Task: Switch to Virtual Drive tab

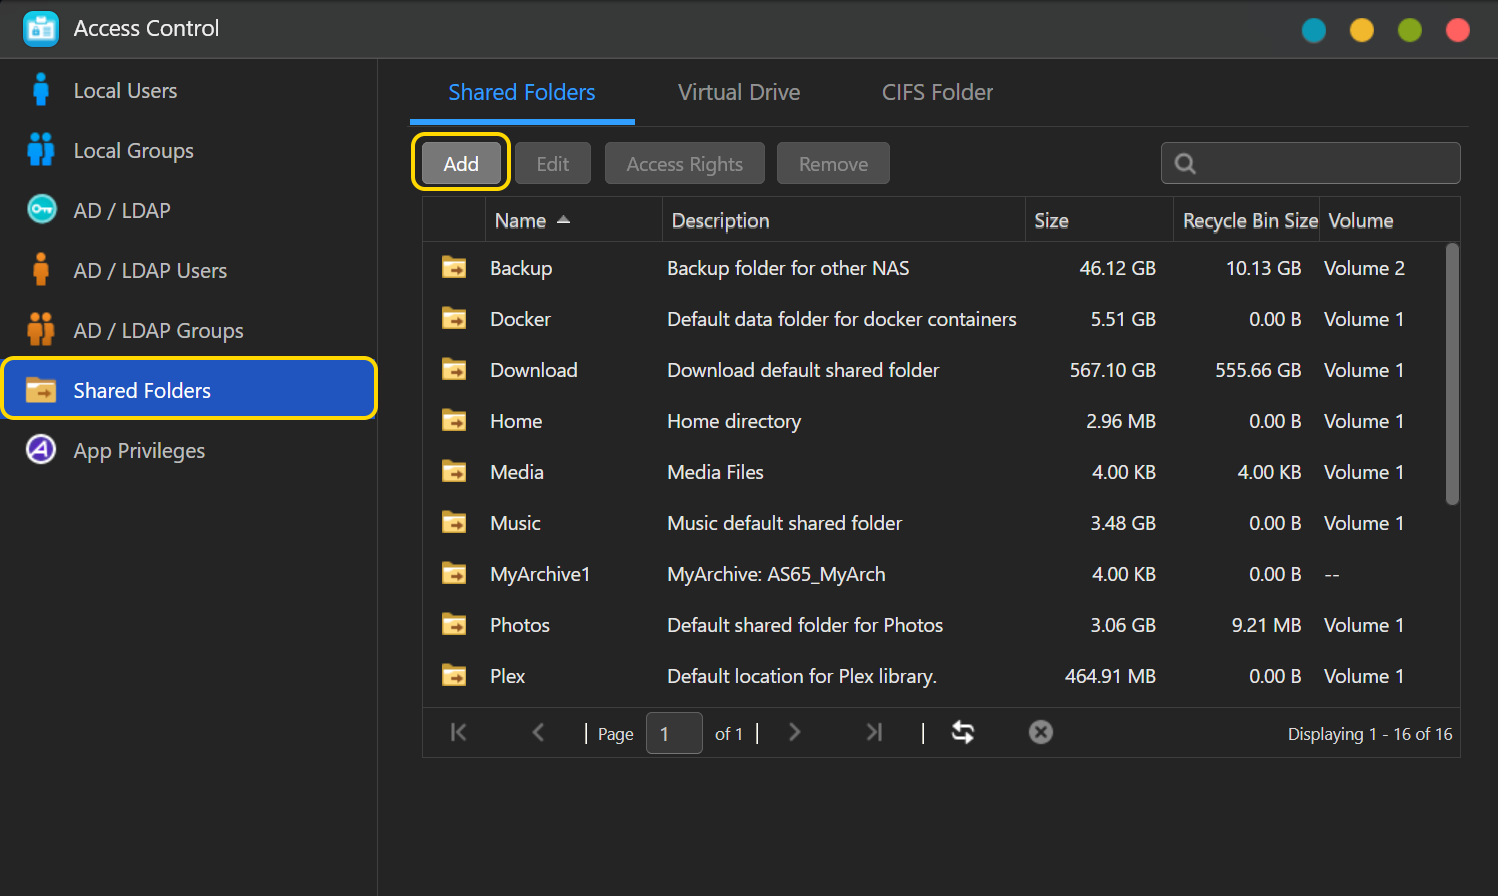Action: click(x=739, y=92)
